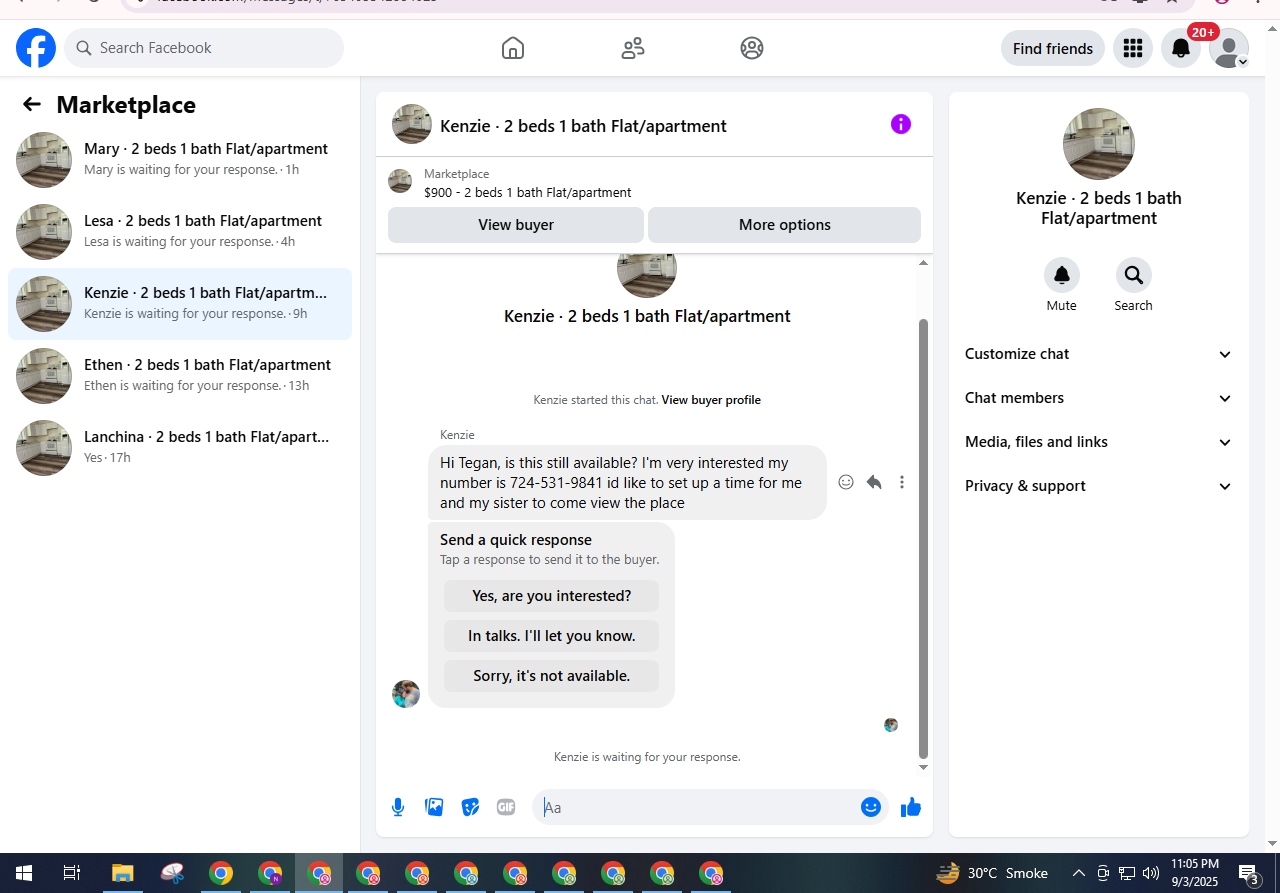Search in conversation with the magnifier icon
The image size is (1280, 893).
[1134, 275]
